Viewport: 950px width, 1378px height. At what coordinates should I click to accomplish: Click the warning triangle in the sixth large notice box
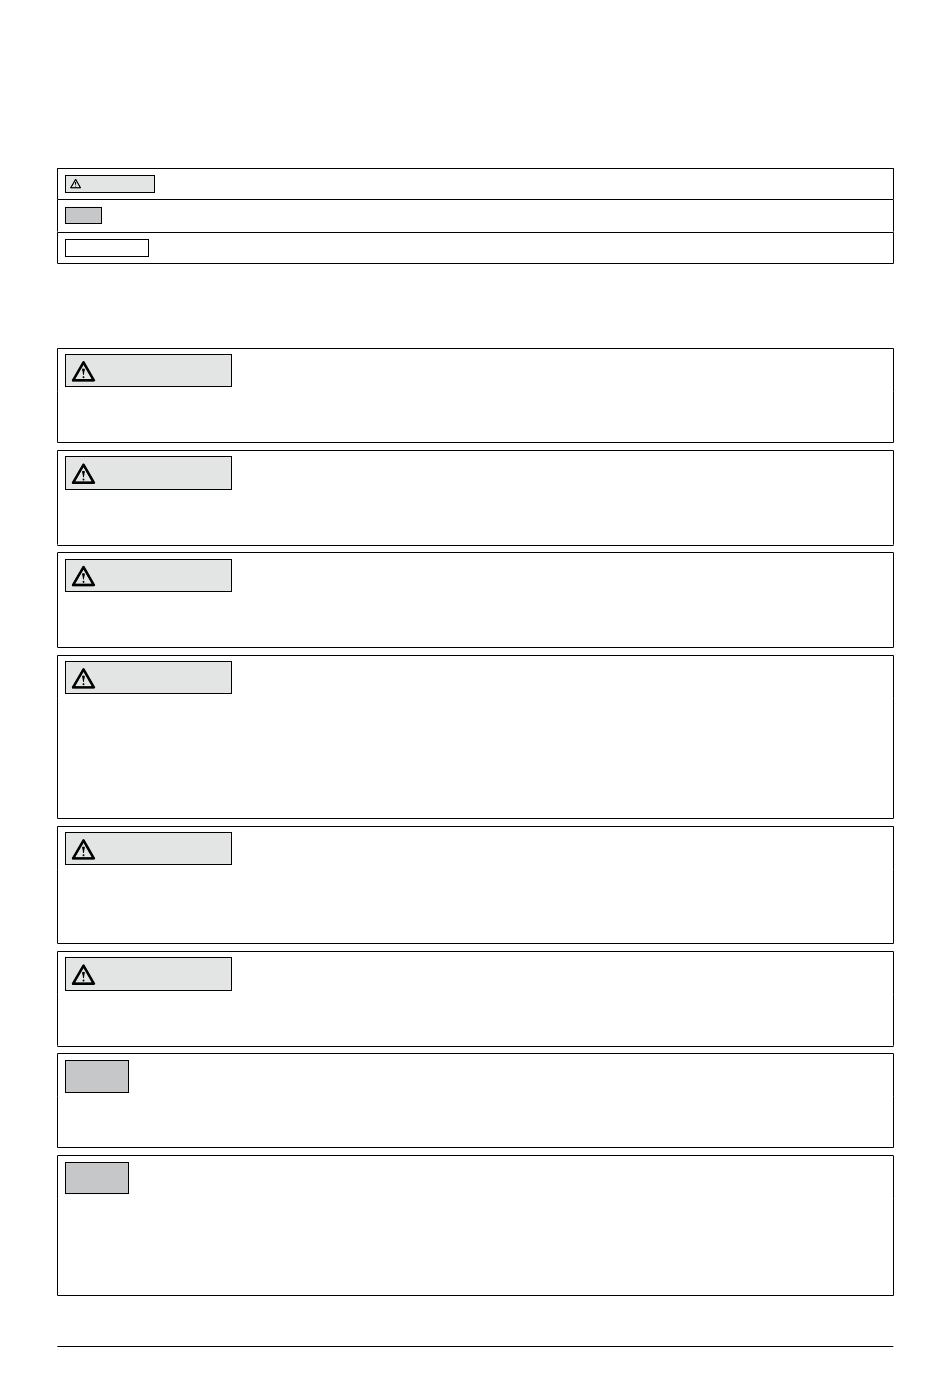coord(83,975)
